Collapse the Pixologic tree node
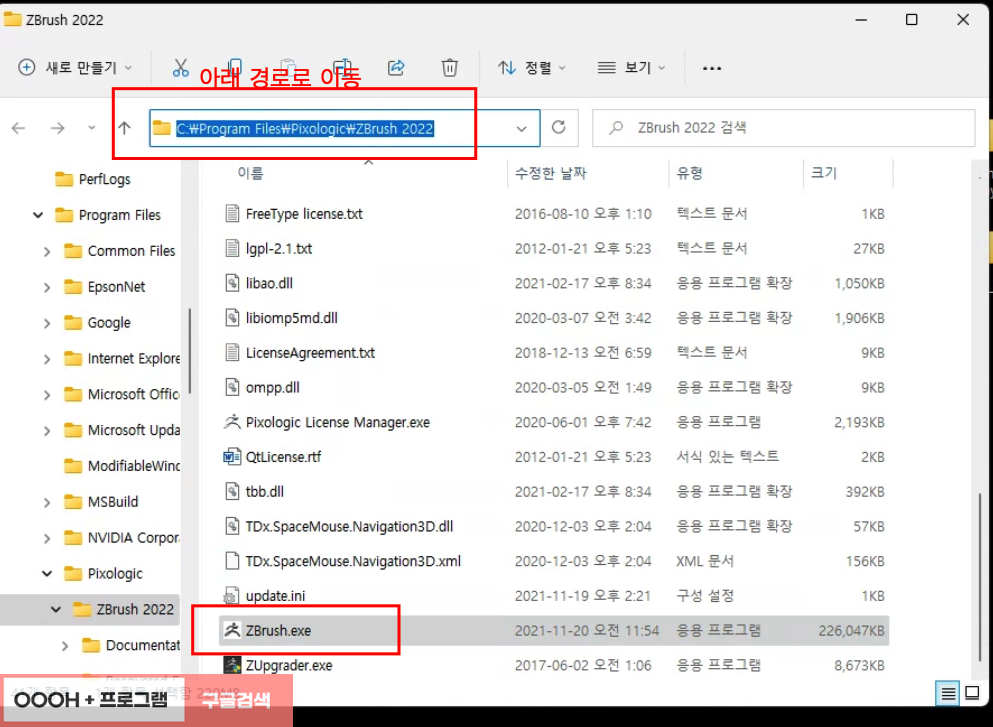 (47, 573)
